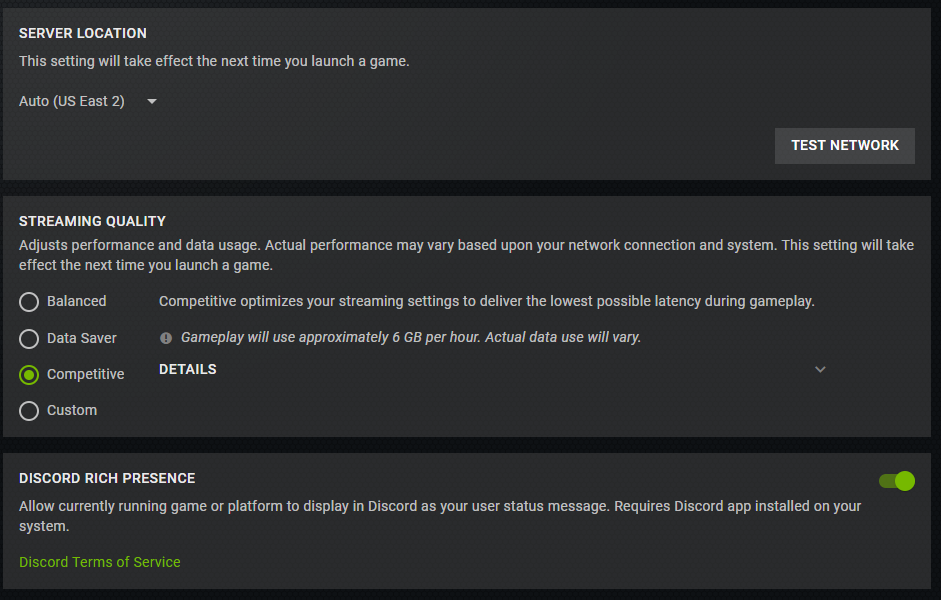Image resolution: width=941 pixels, height=600 pixels.
Task: Click the info icon beside the data usage note
Action: [x=166, y=338]
